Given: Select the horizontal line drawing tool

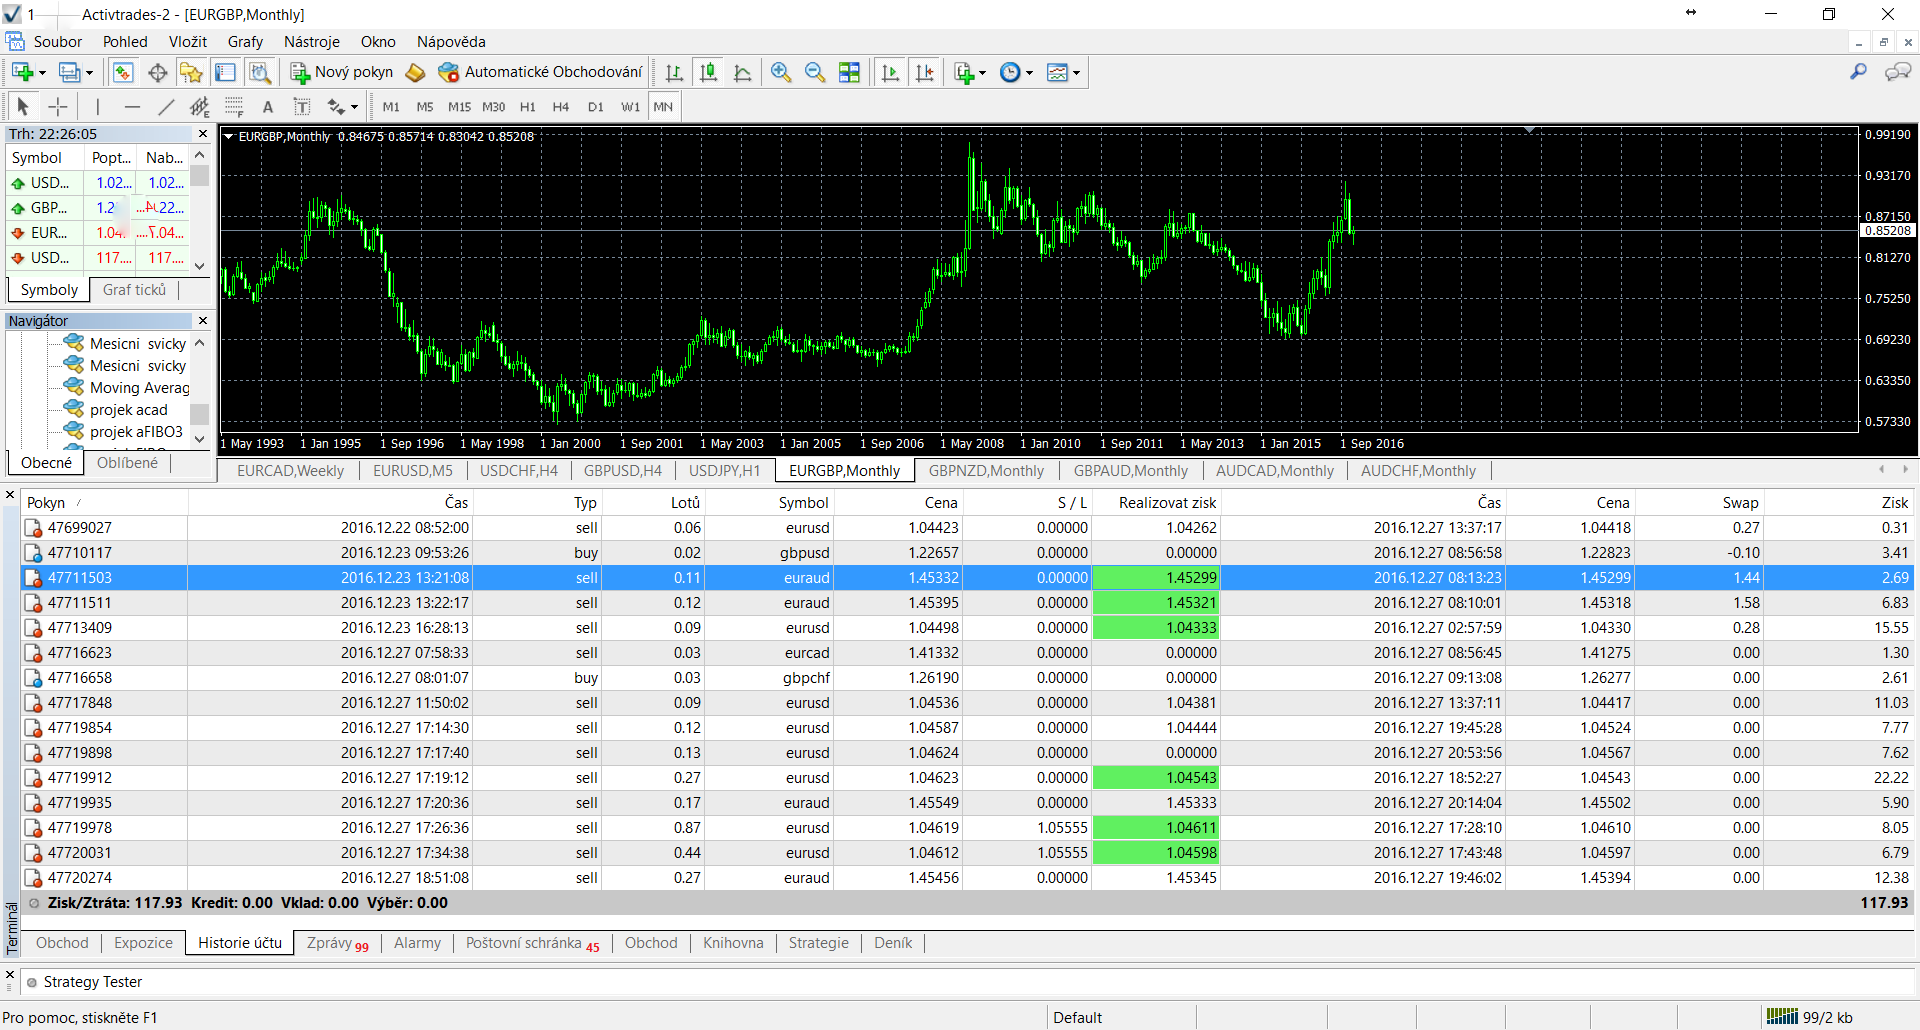Looking at the screenshot, I should pos(132,106).
